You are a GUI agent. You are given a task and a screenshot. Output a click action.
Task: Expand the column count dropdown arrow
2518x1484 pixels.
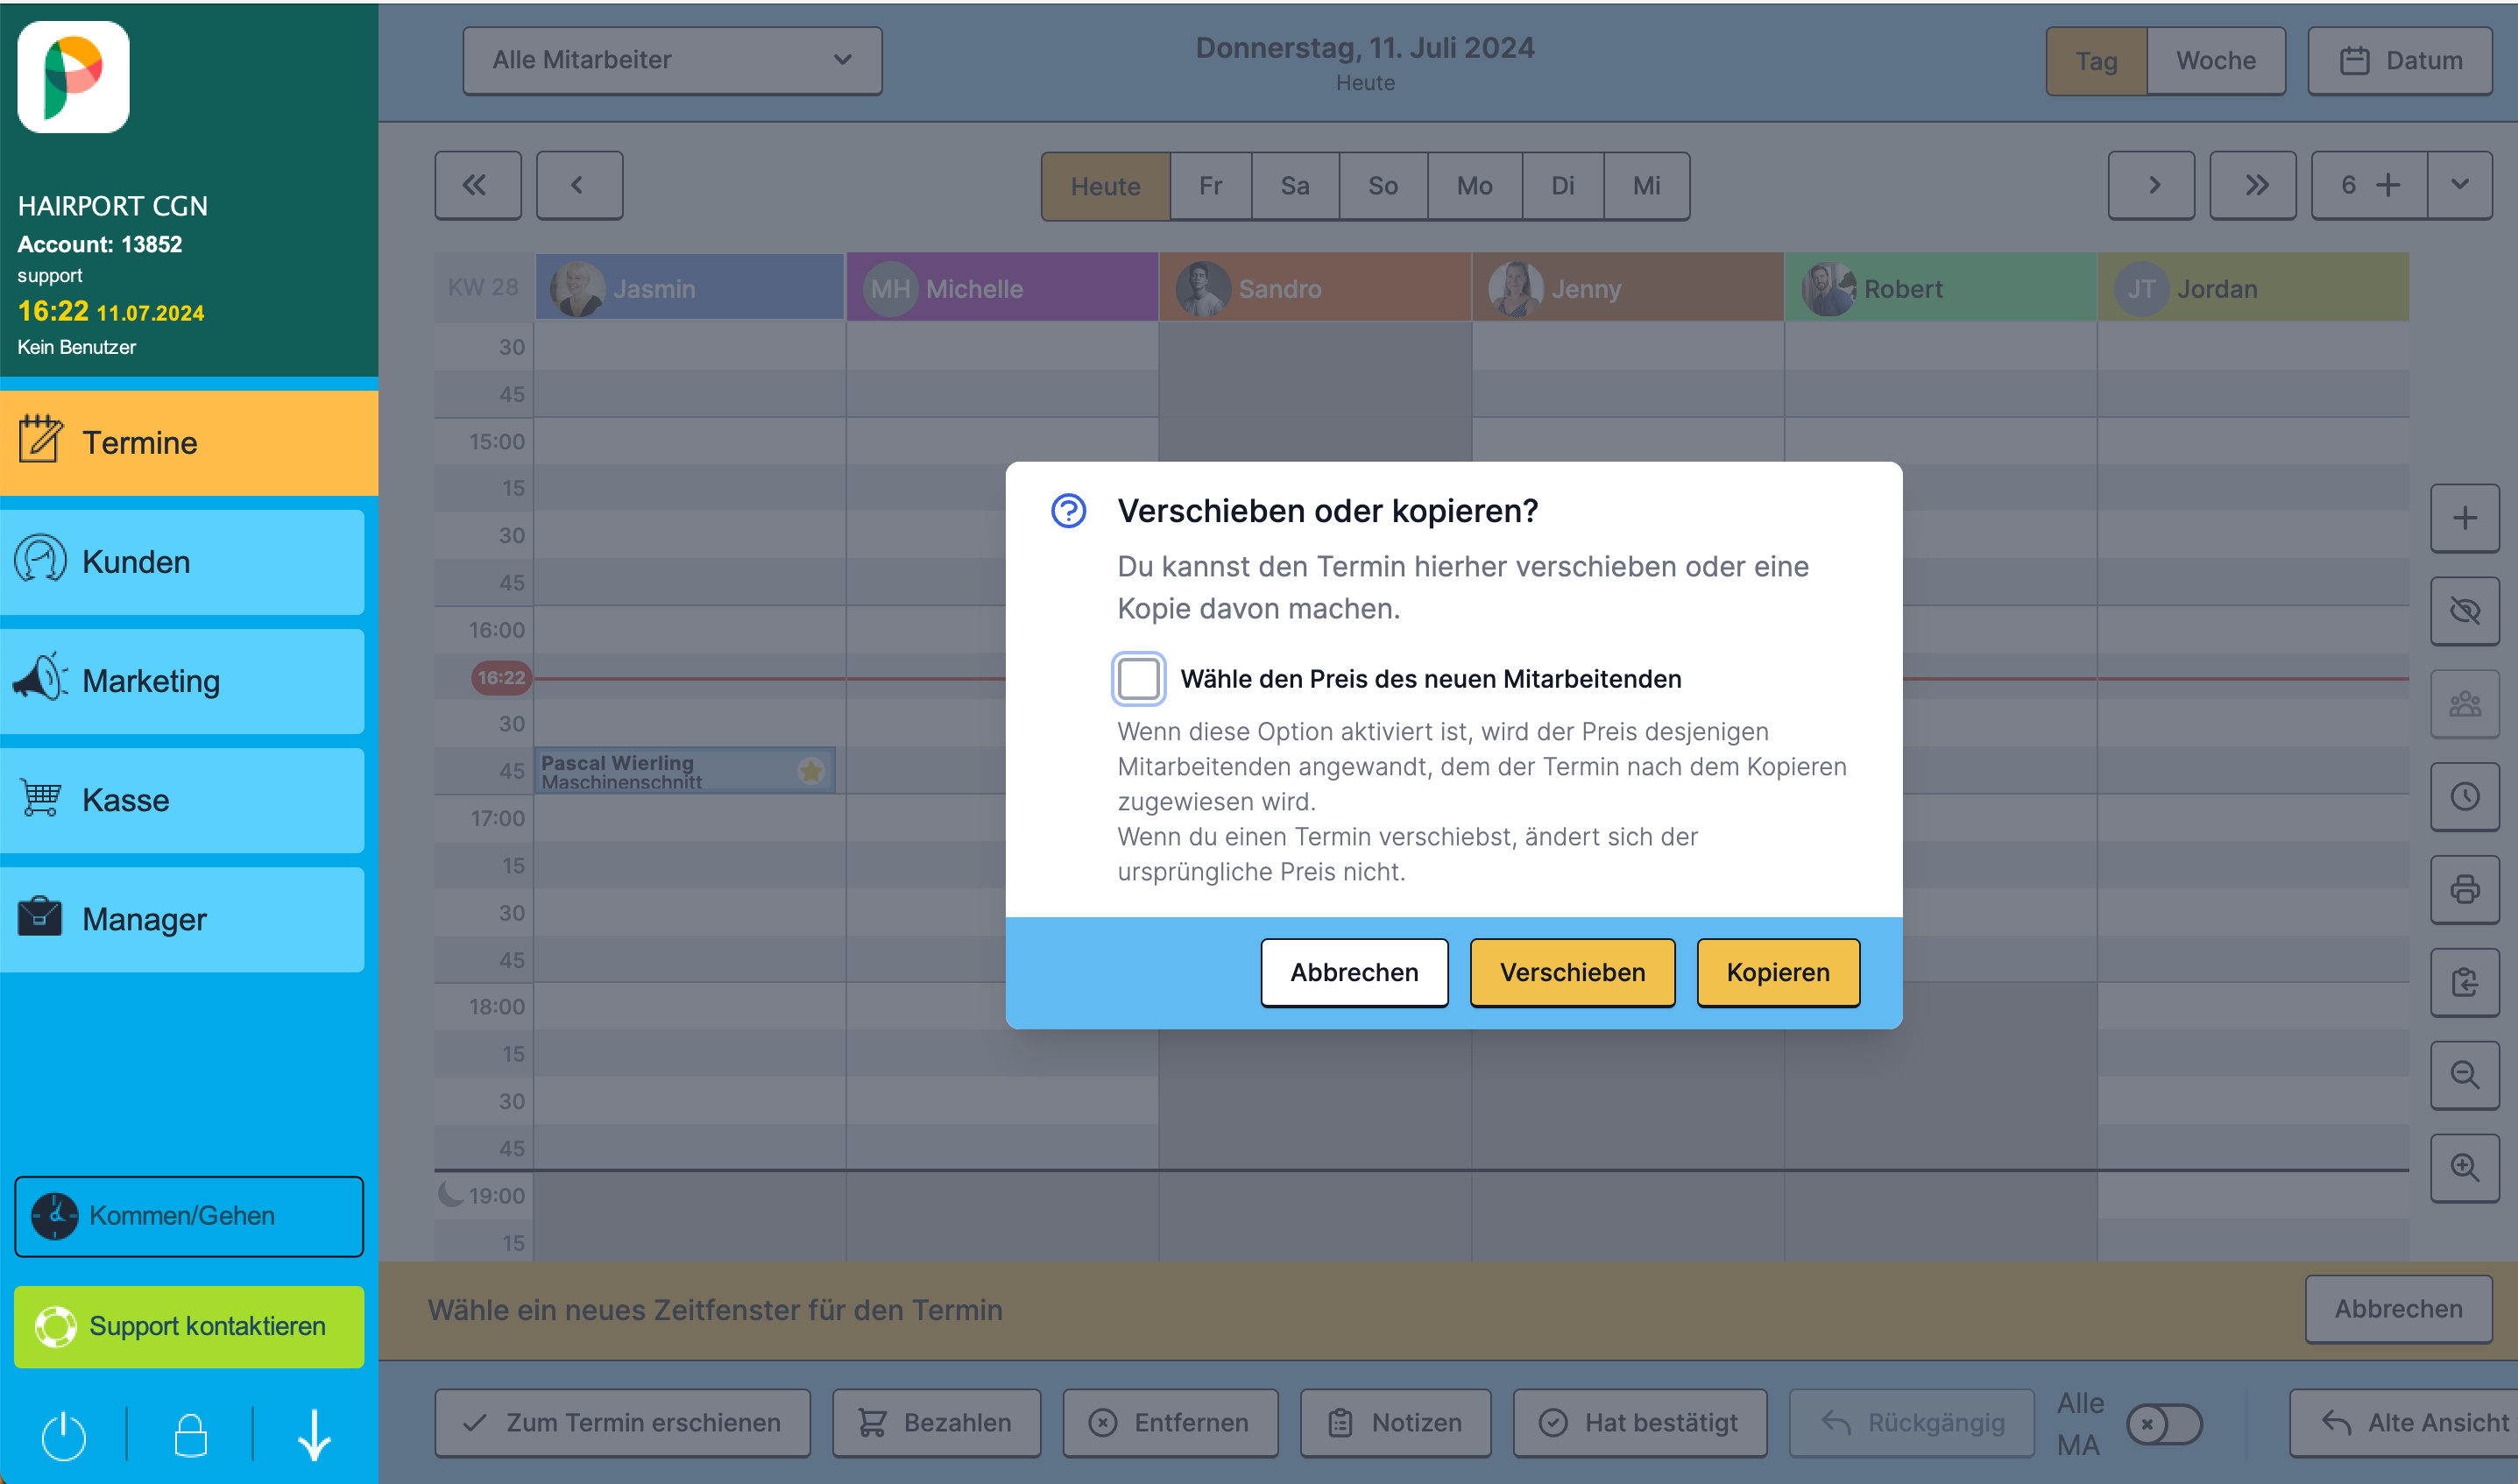click(x=2460, y=185)
